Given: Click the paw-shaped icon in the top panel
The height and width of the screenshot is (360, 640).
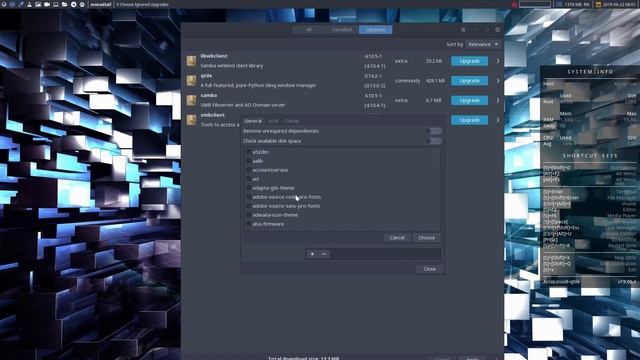Looking at the screenshot, I should [82, 4].
